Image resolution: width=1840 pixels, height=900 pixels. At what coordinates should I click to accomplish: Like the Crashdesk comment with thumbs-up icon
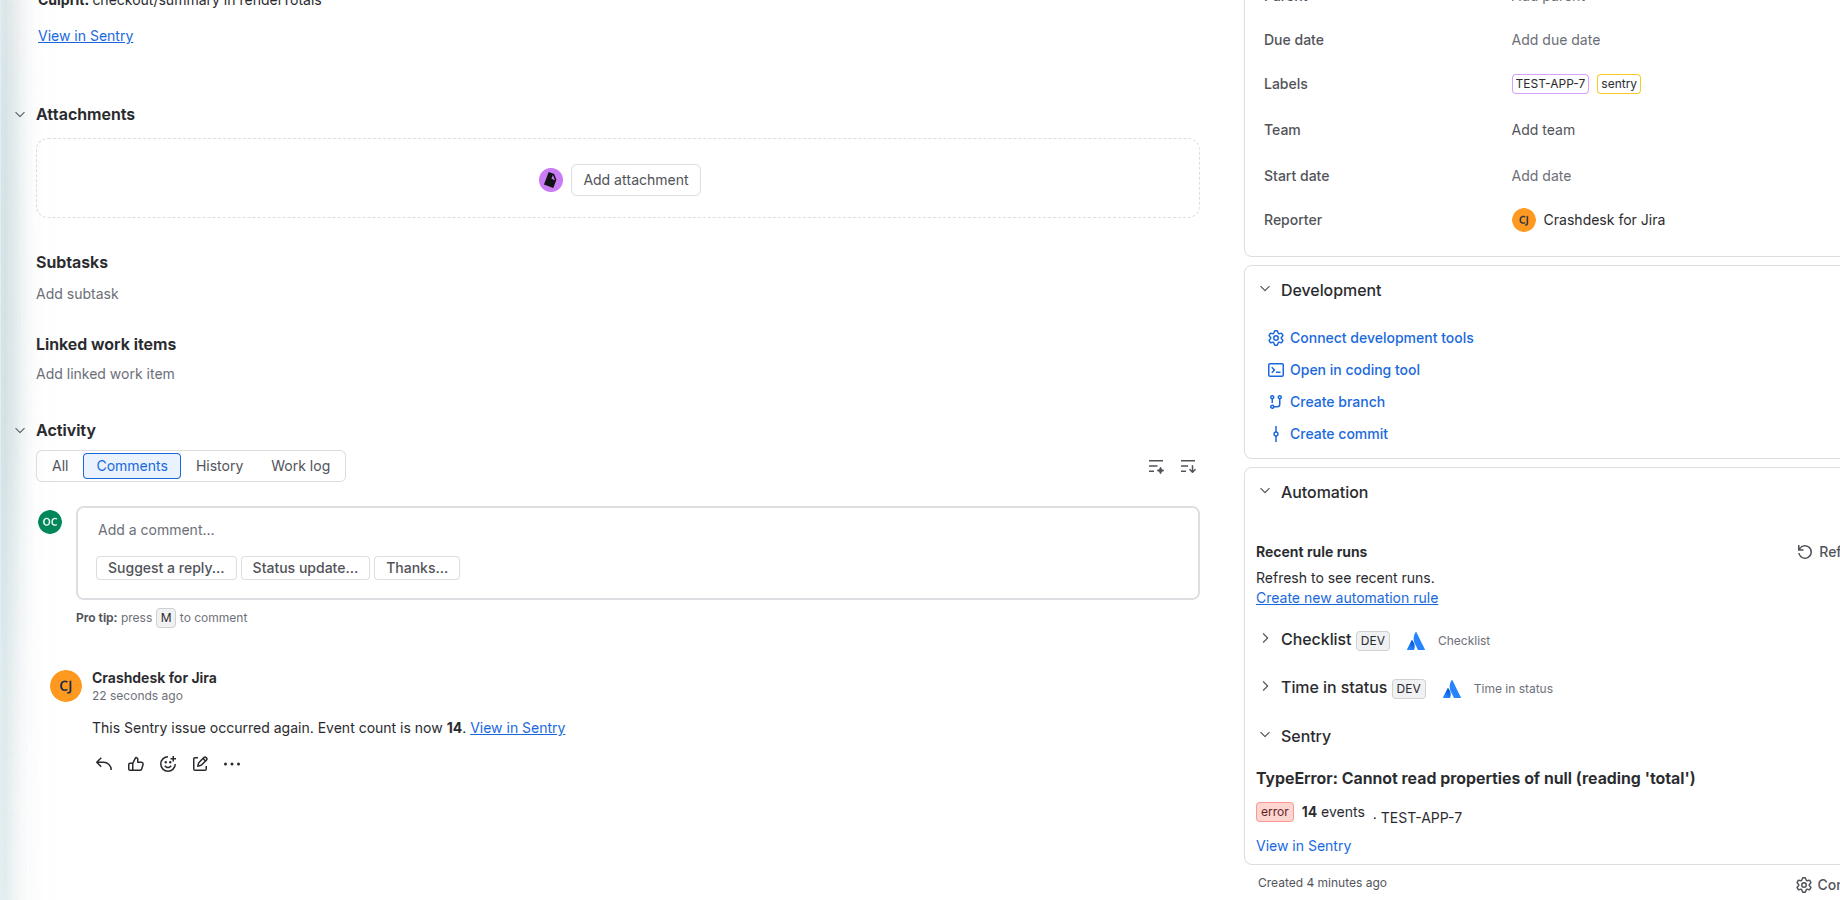136,764
